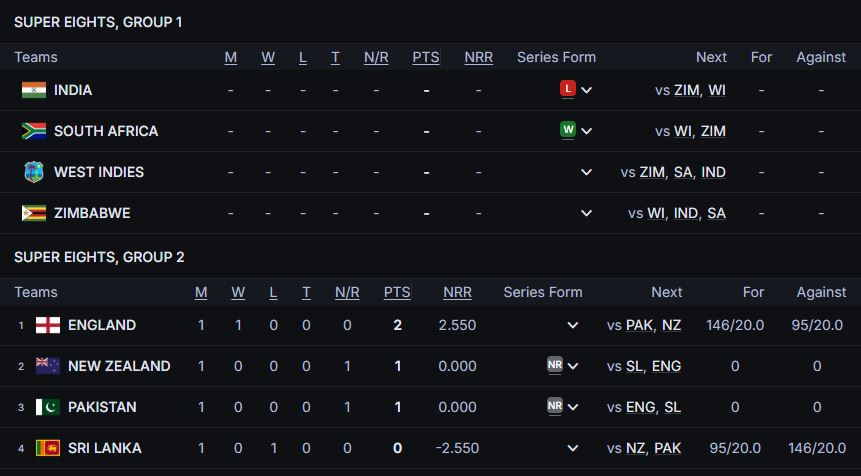The height and width of the screenshot is (476, 861).
Task: Click India's red L form badge
Action: (x=568, y=89)
